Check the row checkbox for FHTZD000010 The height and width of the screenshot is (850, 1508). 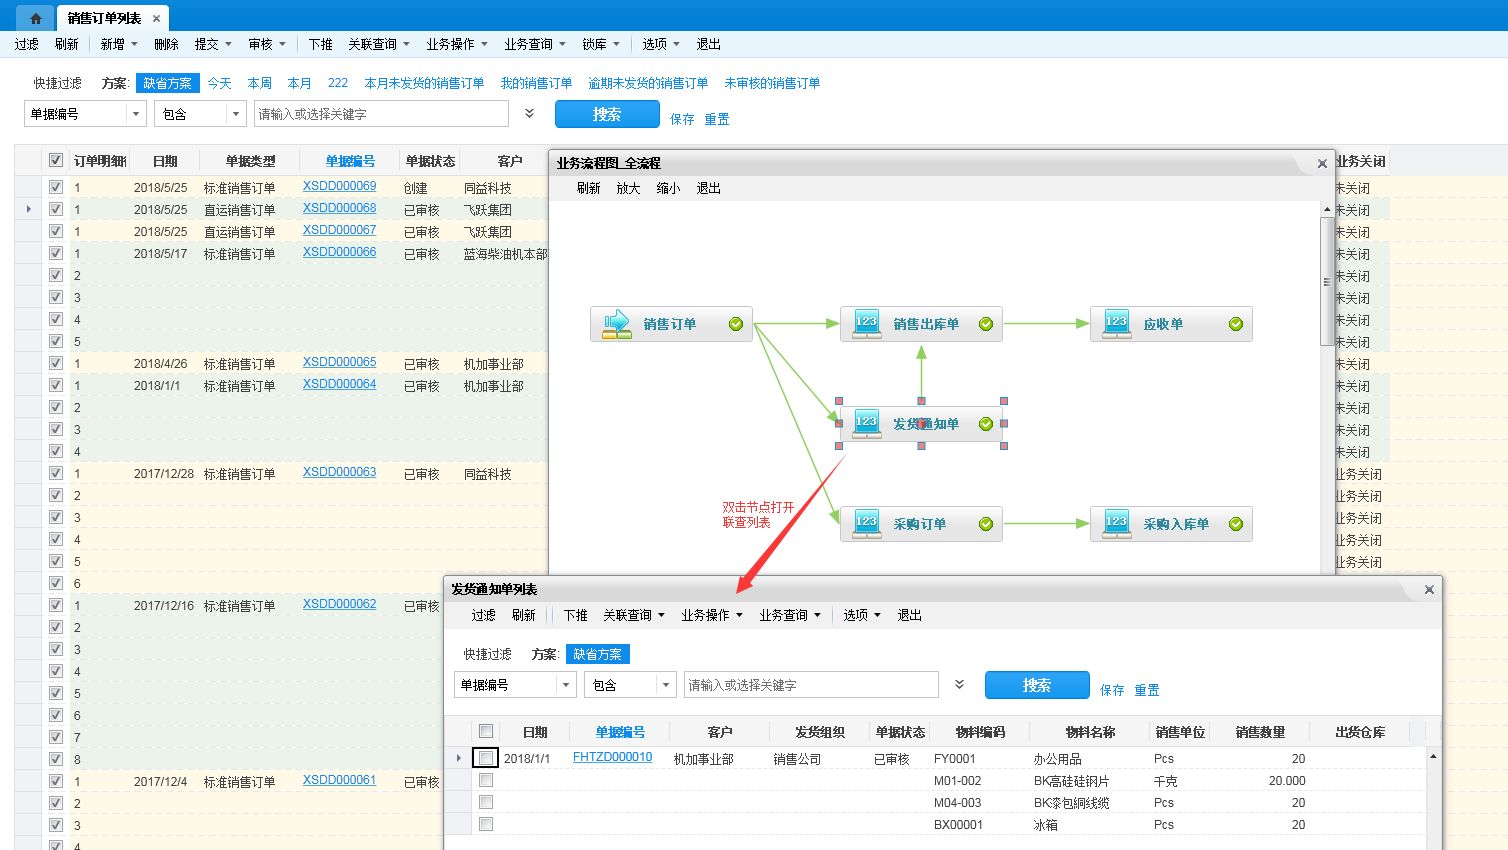point(486,758)
